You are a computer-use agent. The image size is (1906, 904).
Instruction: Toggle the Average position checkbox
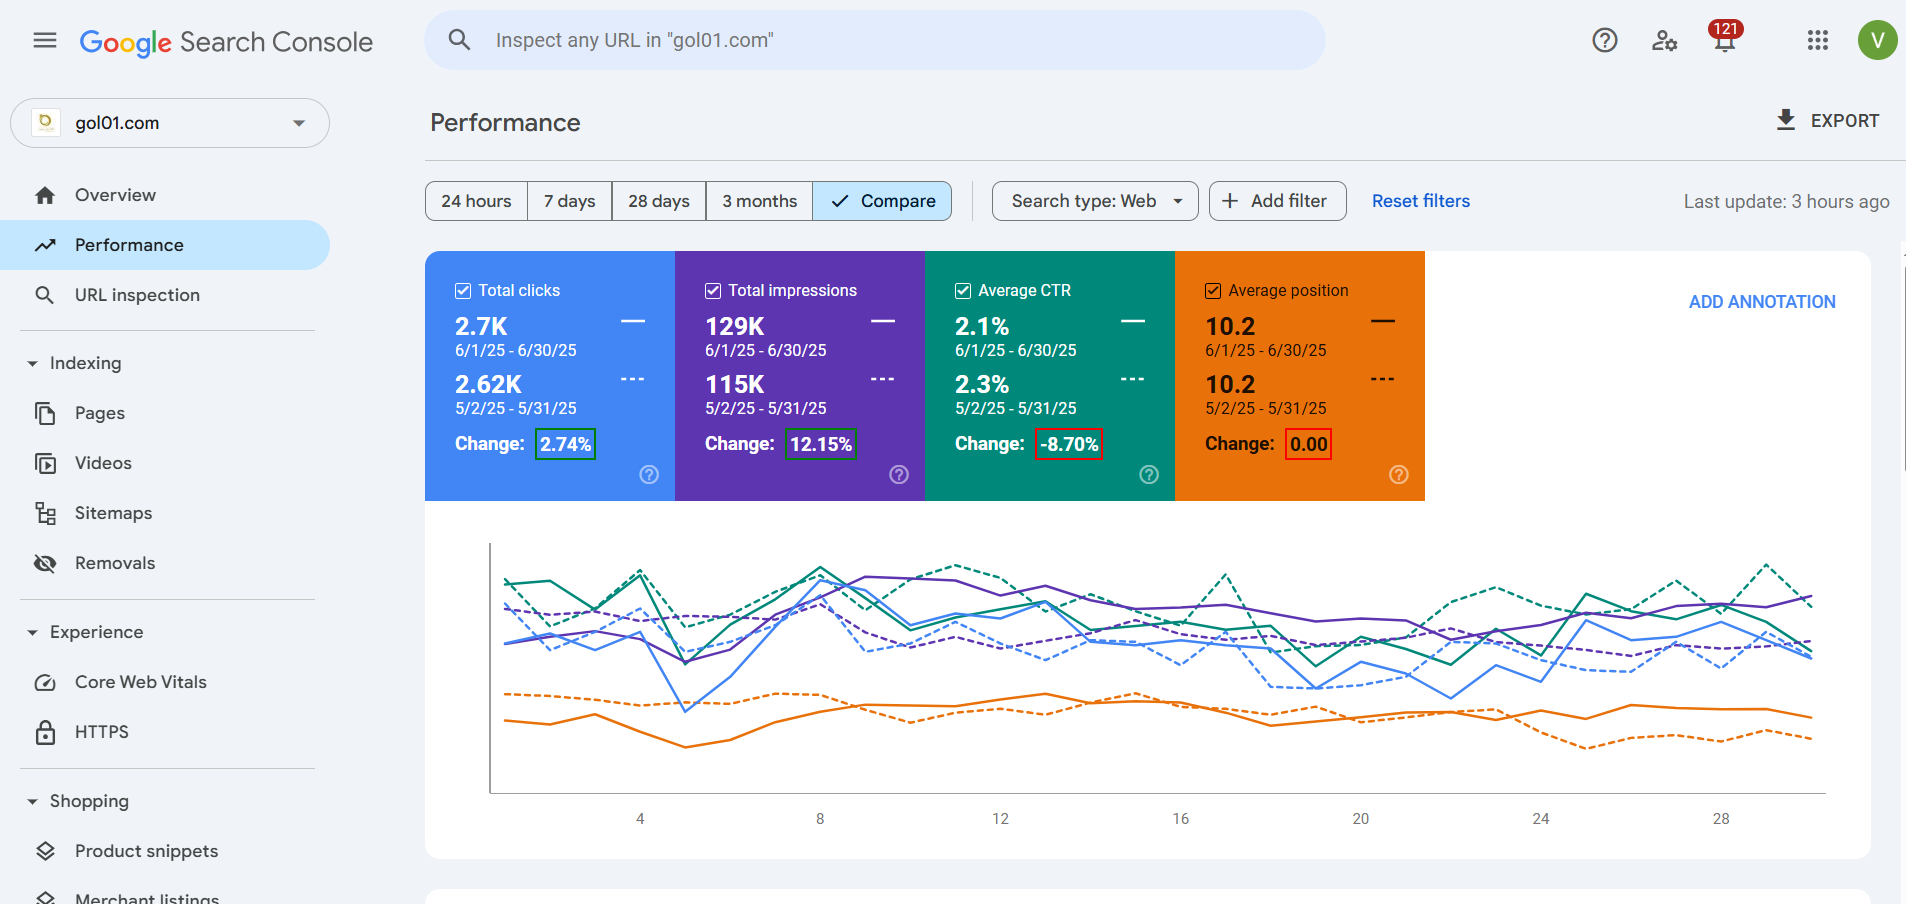coord(1213,290)
